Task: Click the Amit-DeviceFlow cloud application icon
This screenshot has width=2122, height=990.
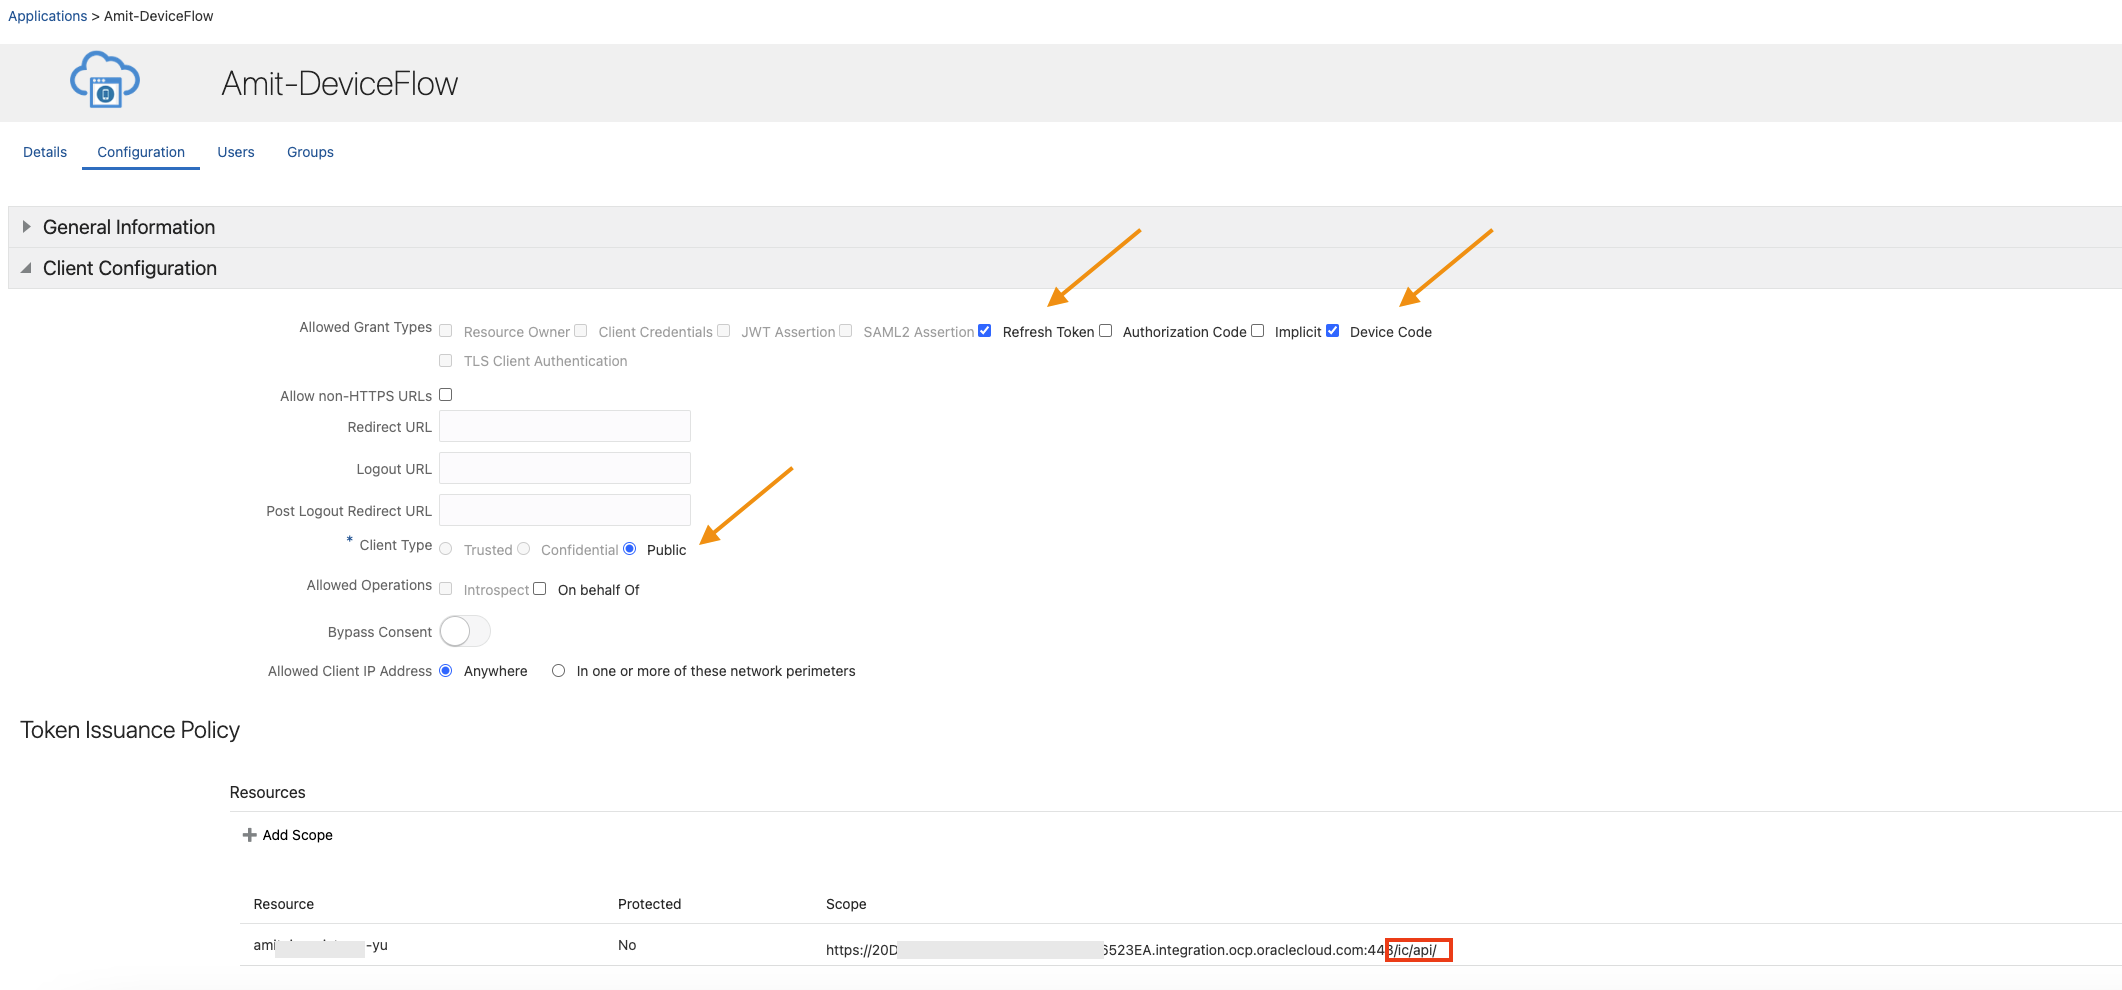Action: pos(104,80)
